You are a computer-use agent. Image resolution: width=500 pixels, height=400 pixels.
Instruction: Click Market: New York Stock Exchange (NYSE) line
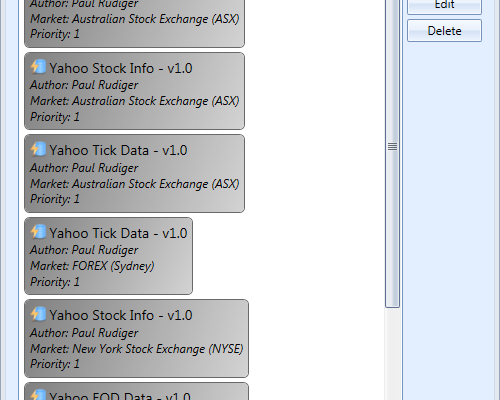pos(137,349)
